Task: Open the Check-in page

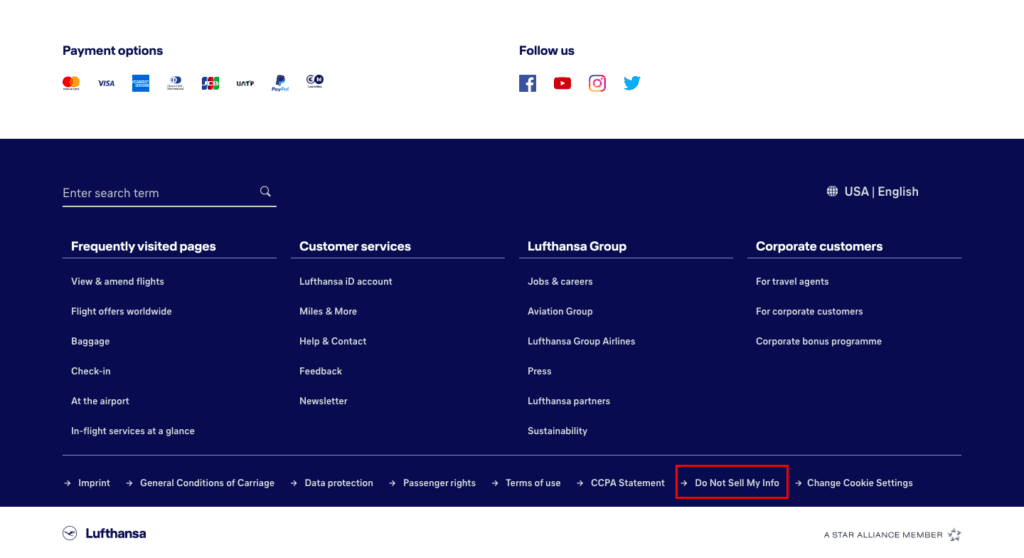Action: click(x=91, y=371)
